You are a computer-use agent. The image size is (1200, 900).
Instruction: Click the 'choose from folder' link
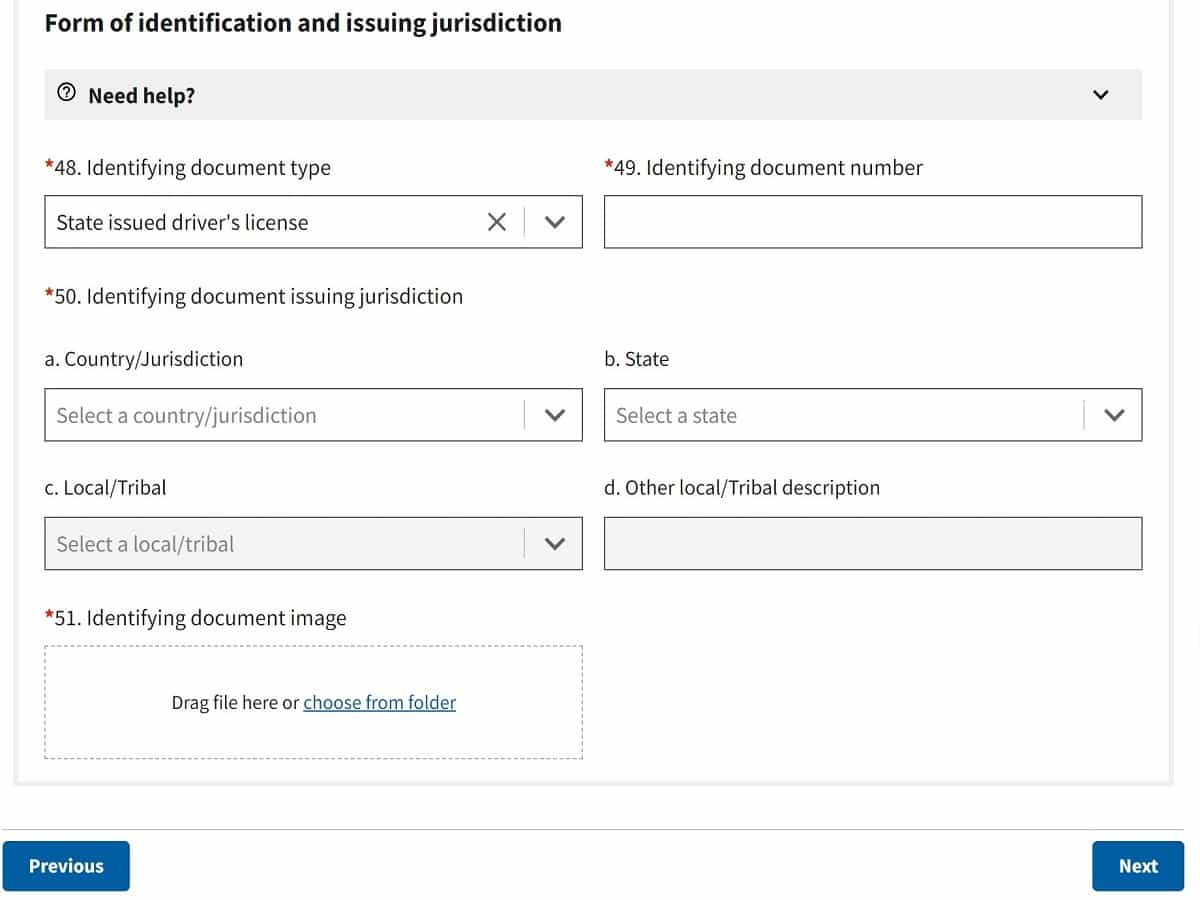[x=379, y=703]
